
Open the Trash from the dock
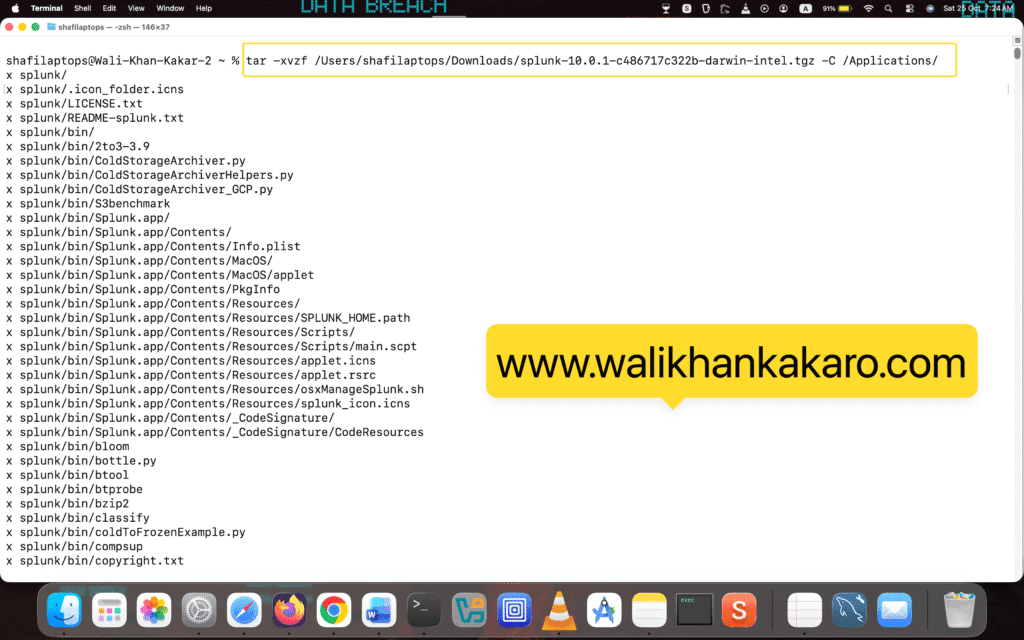959,610
